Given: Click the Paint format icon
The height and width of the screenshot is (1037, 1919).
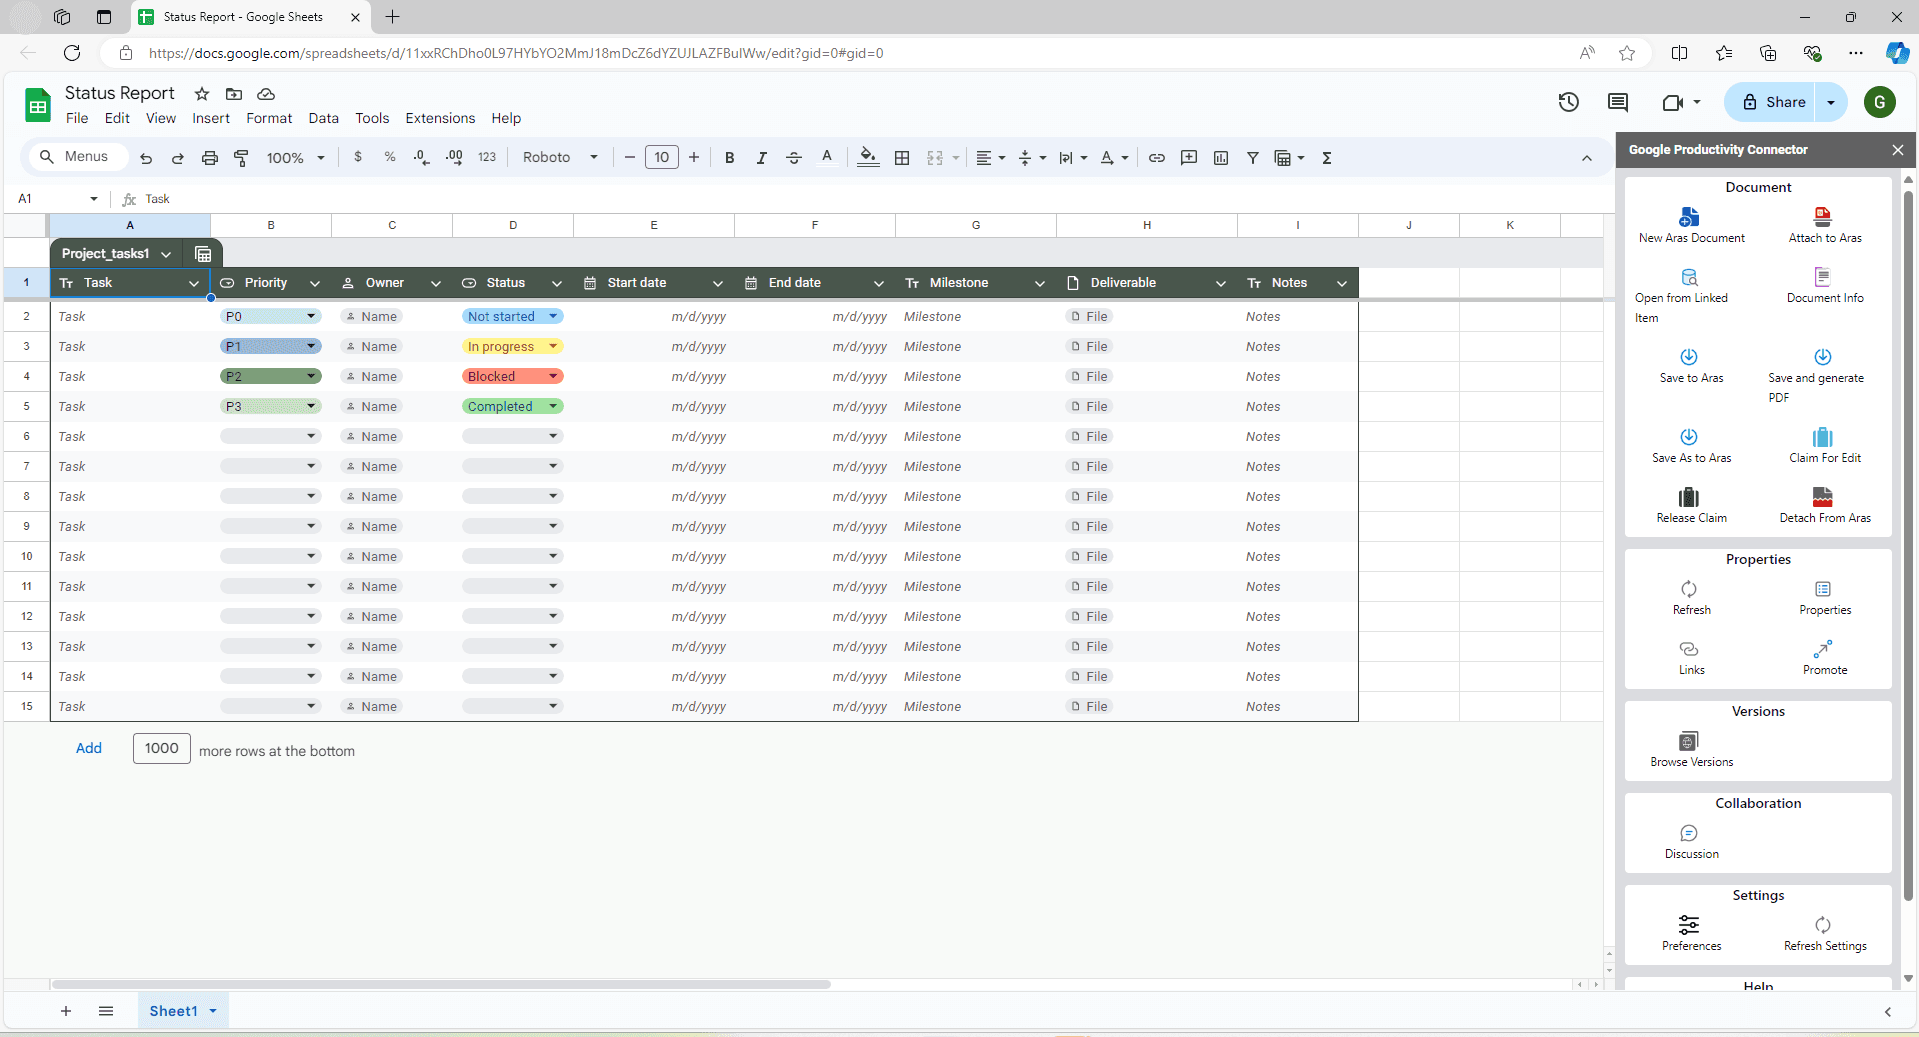Looking at the screenshot, I should pyautogui.click(x=241, y=158).
